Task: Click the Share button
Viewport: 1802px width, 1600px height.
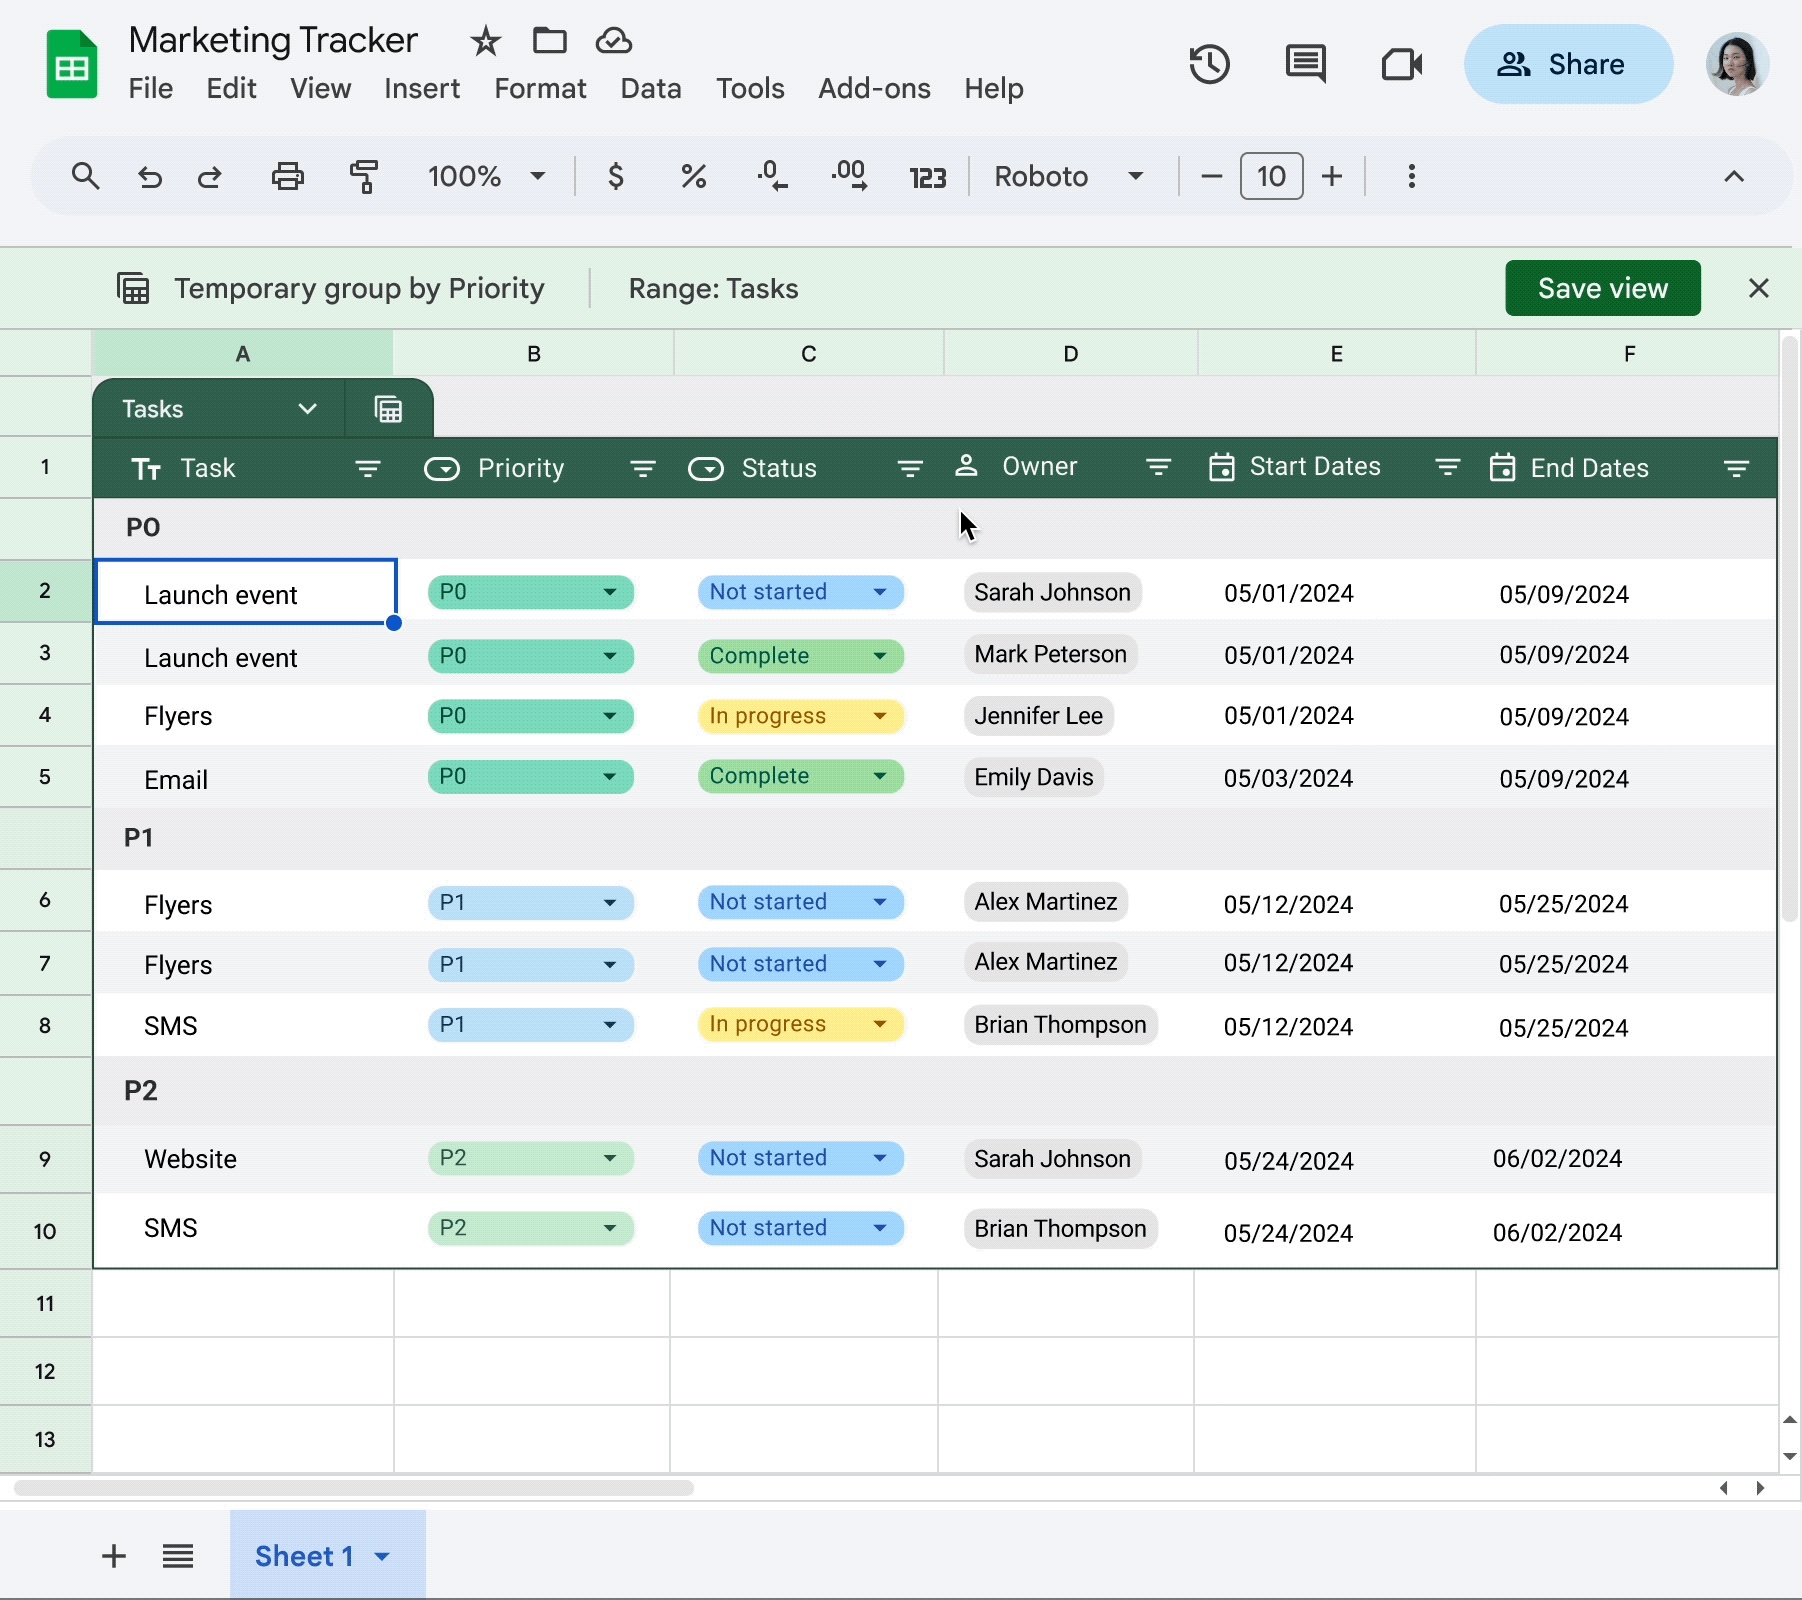Action: pos(1568,64)
